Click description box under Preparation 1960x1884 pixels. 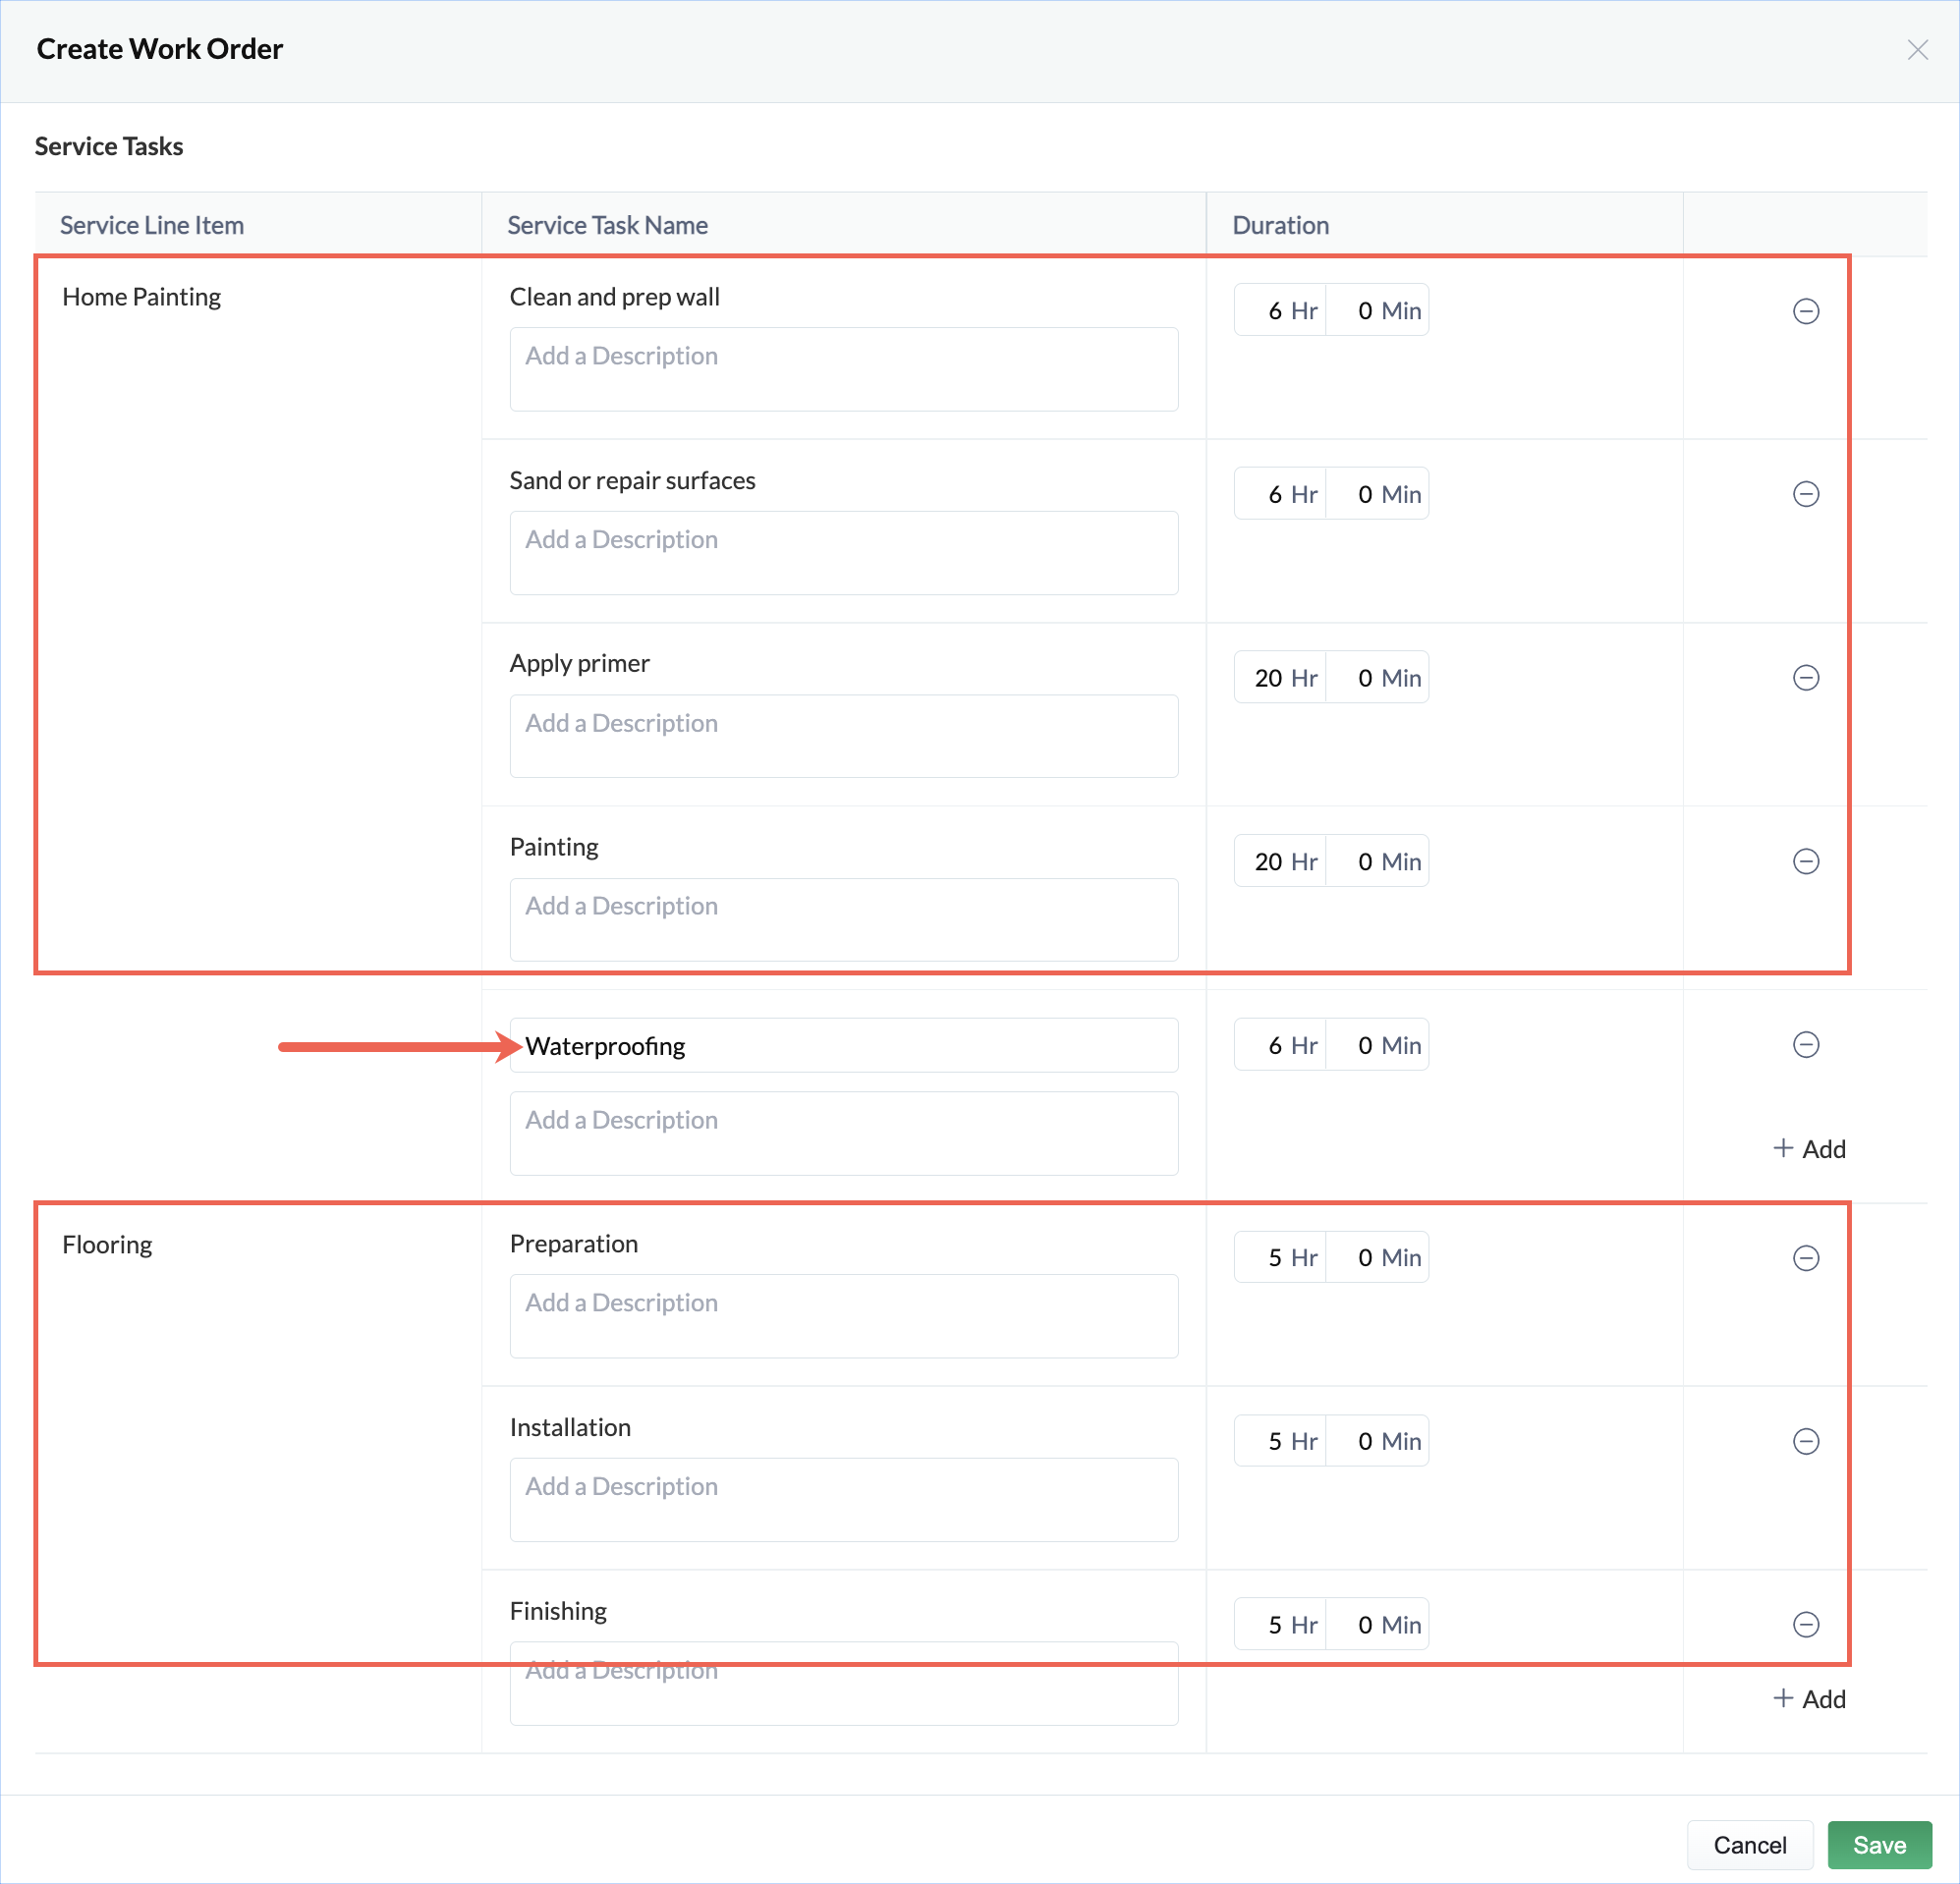[x=843, y=1316]
